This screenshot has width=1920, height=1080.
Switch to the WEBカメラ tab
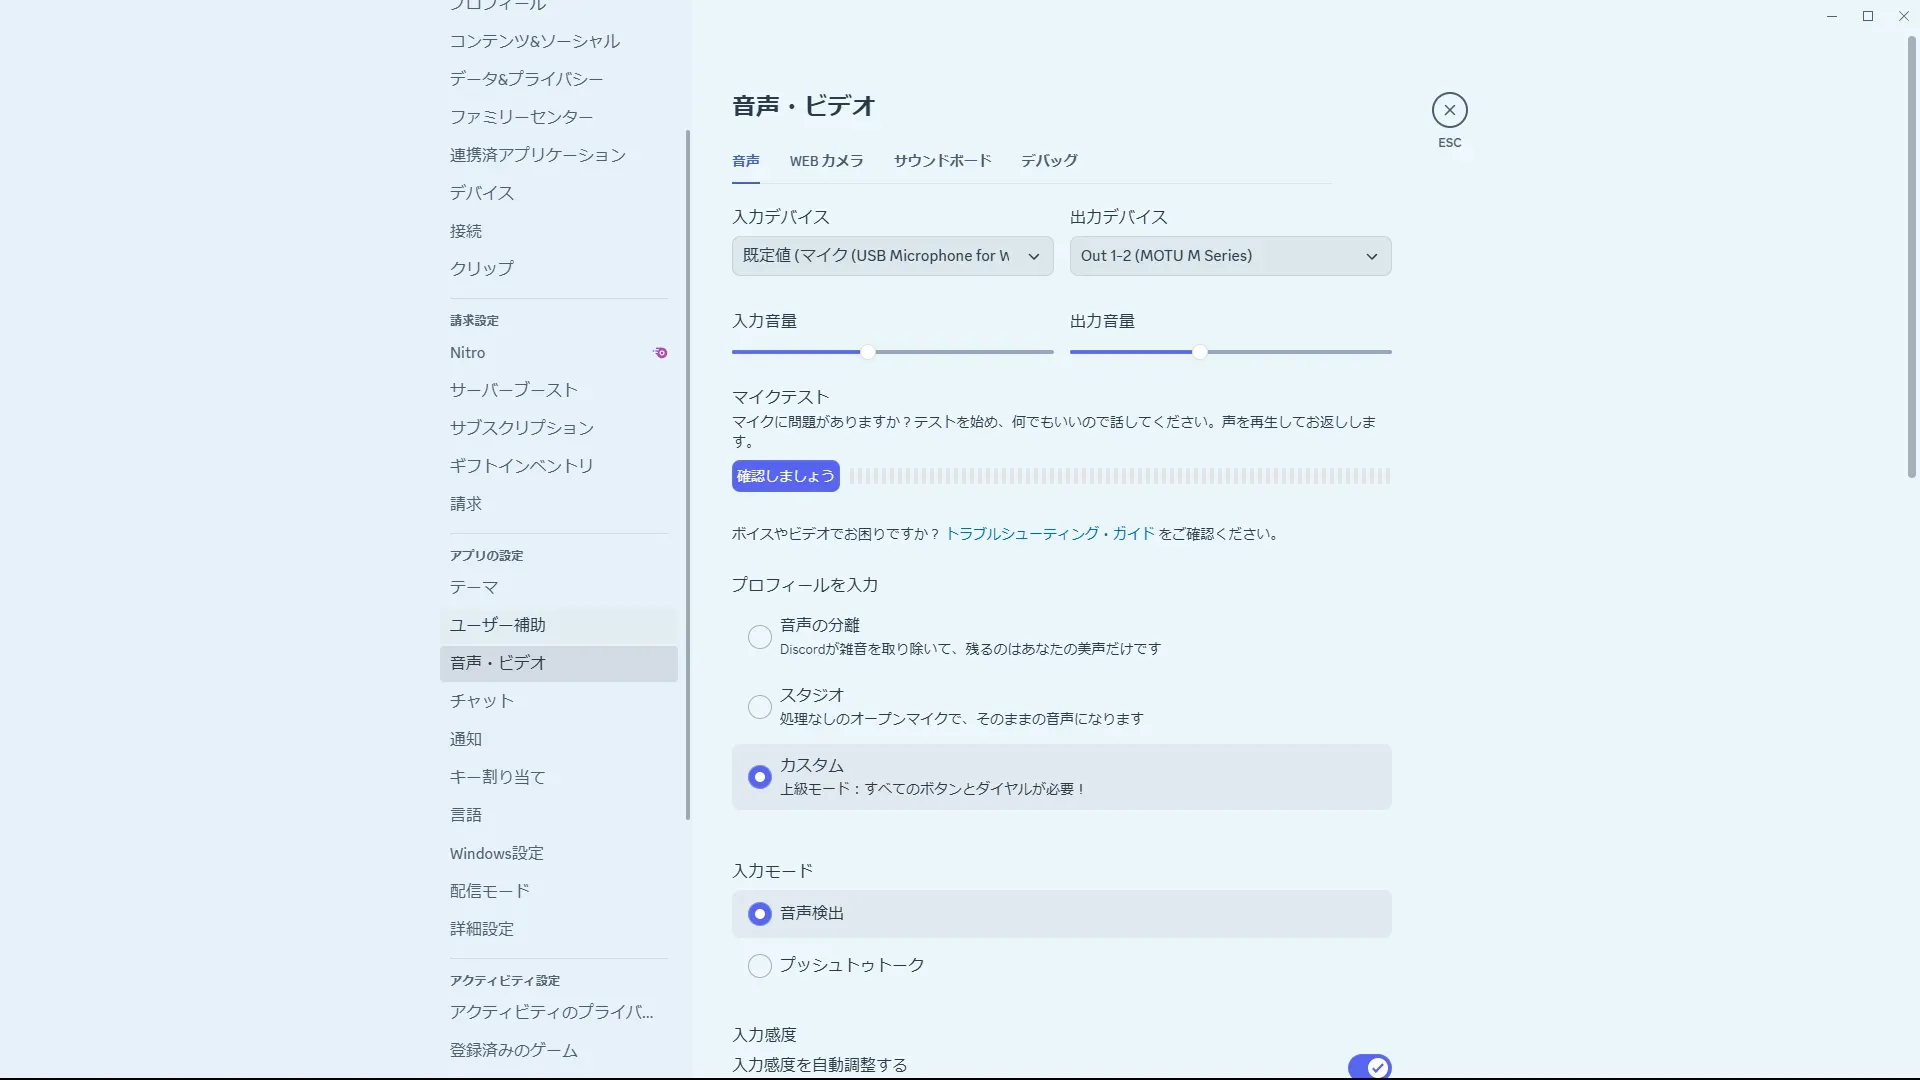[826, 161]
